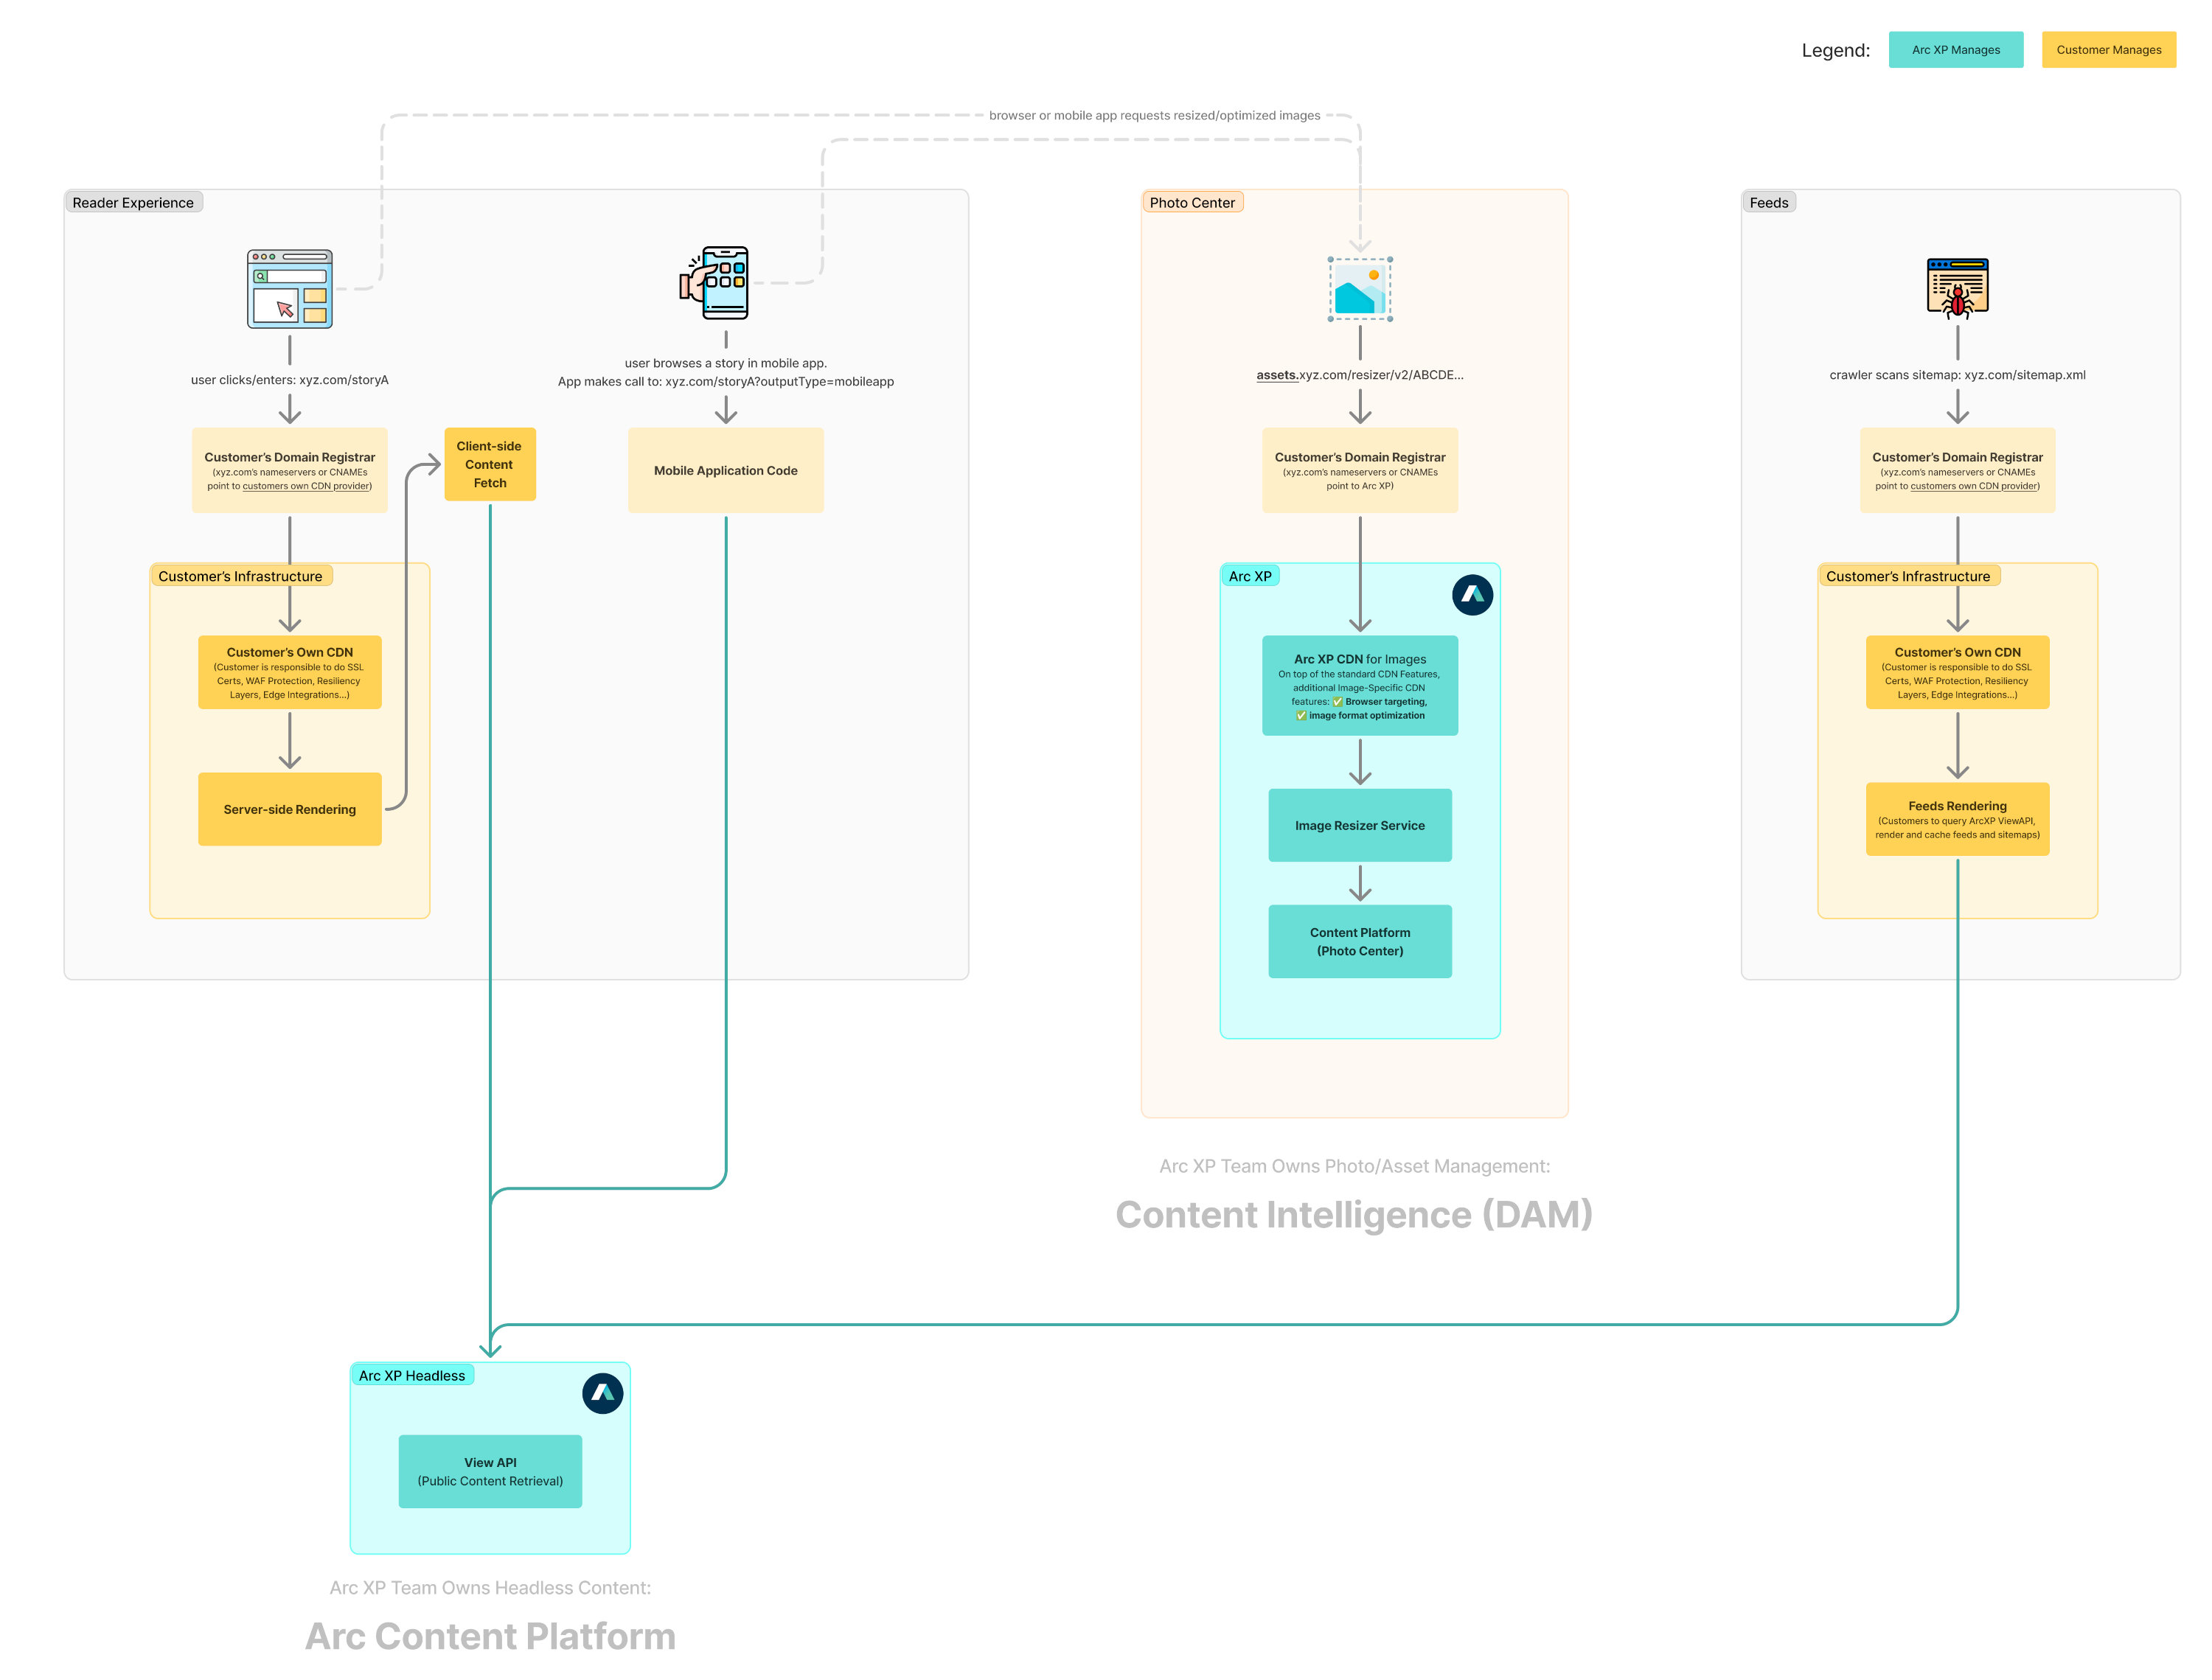Click the Photo Center section label
Image resolution: width=2212 pixels, height=1680 pixels.
coord(1192,203)
